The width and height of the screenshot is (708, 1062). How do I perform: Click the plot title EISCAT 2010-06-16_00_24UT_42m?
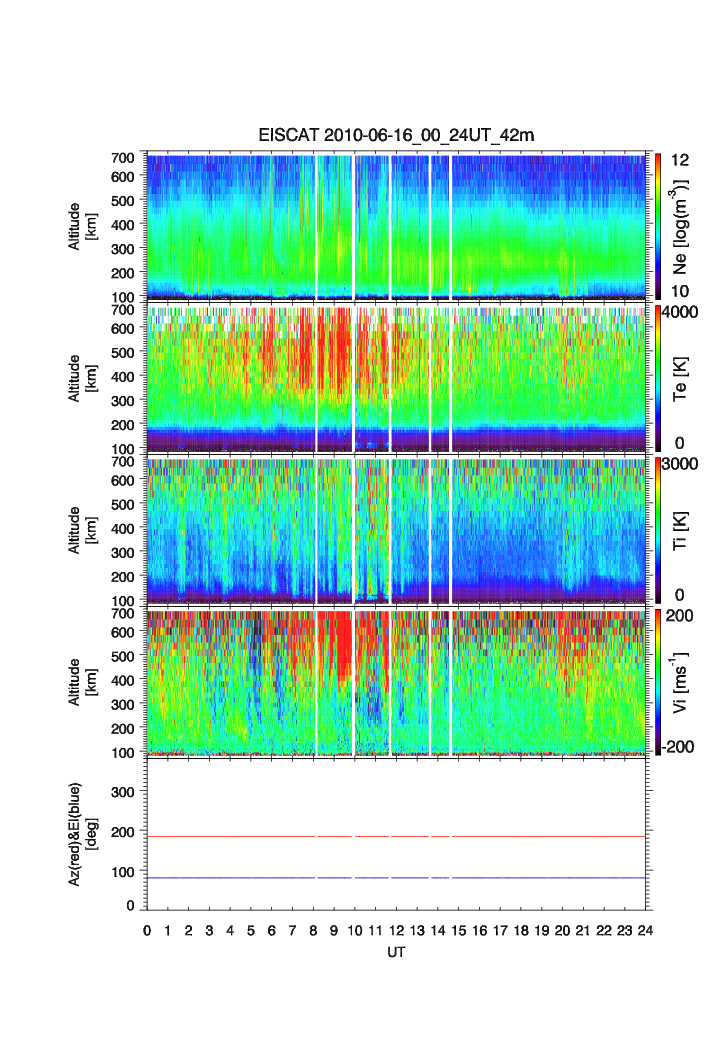[x=399, y=136]
